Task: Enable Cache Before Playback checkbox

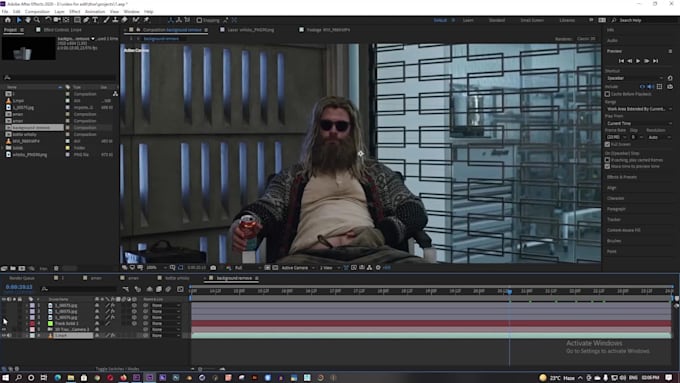Action: [608, 94]
